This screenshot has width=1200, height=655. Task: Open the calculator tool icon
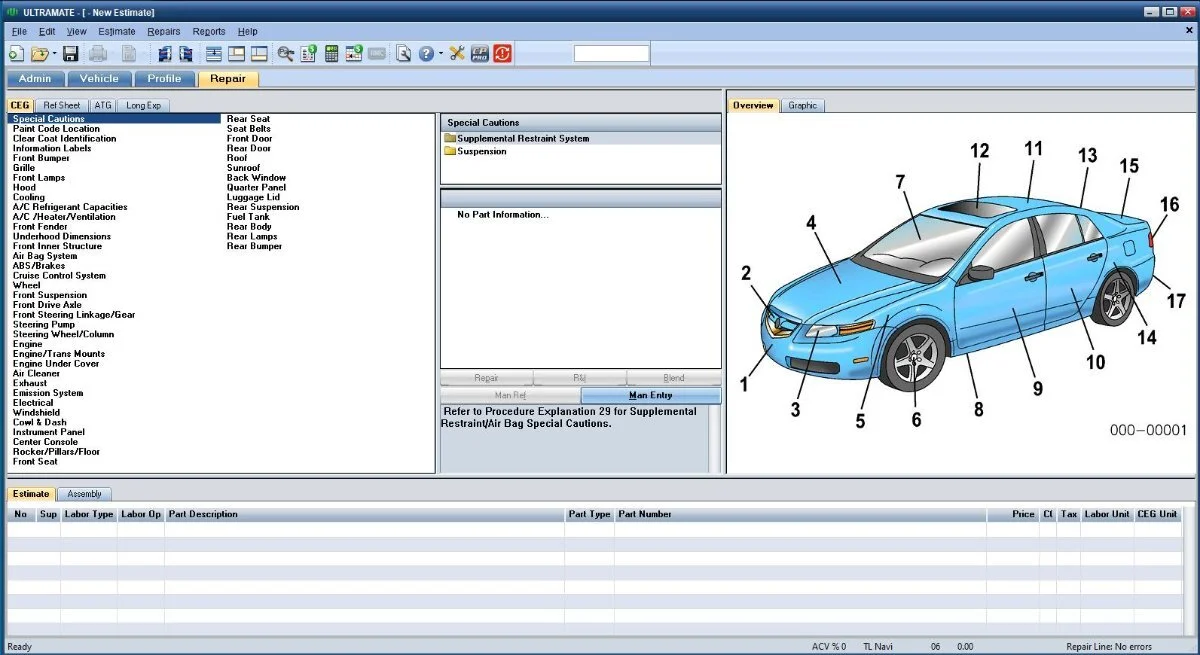[x=331, y=54]
